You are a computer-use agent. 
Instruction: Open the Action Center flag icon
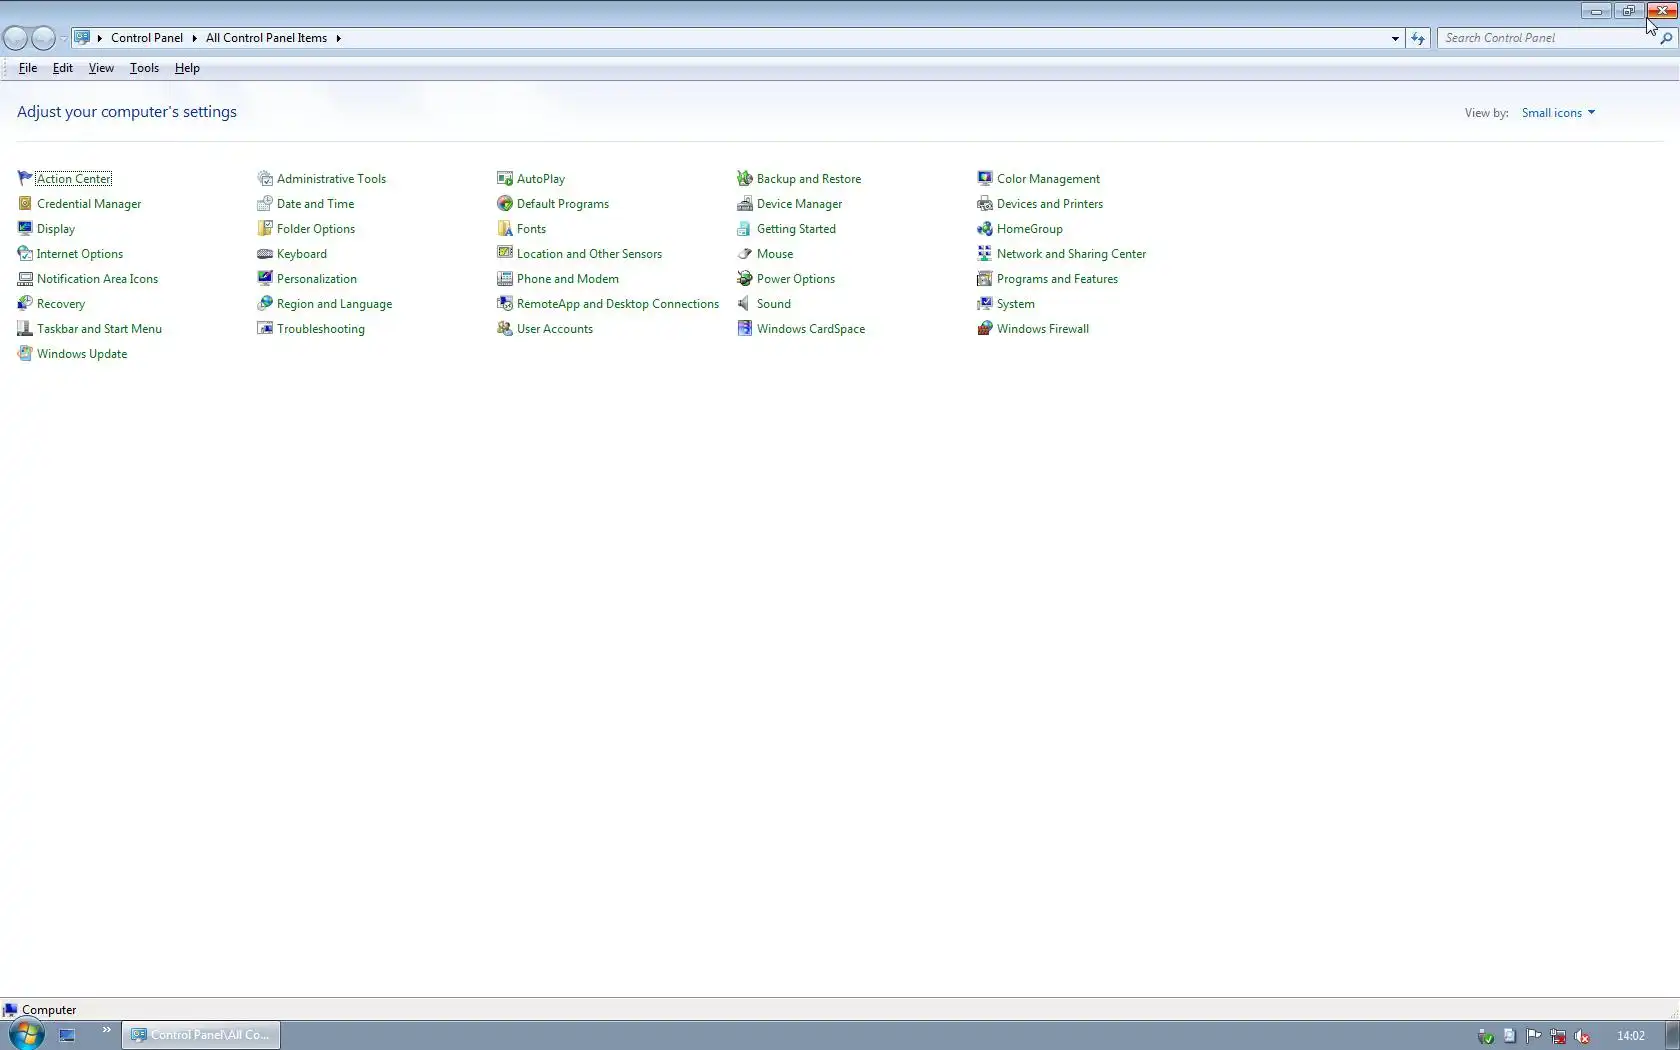tap(25, 178)
